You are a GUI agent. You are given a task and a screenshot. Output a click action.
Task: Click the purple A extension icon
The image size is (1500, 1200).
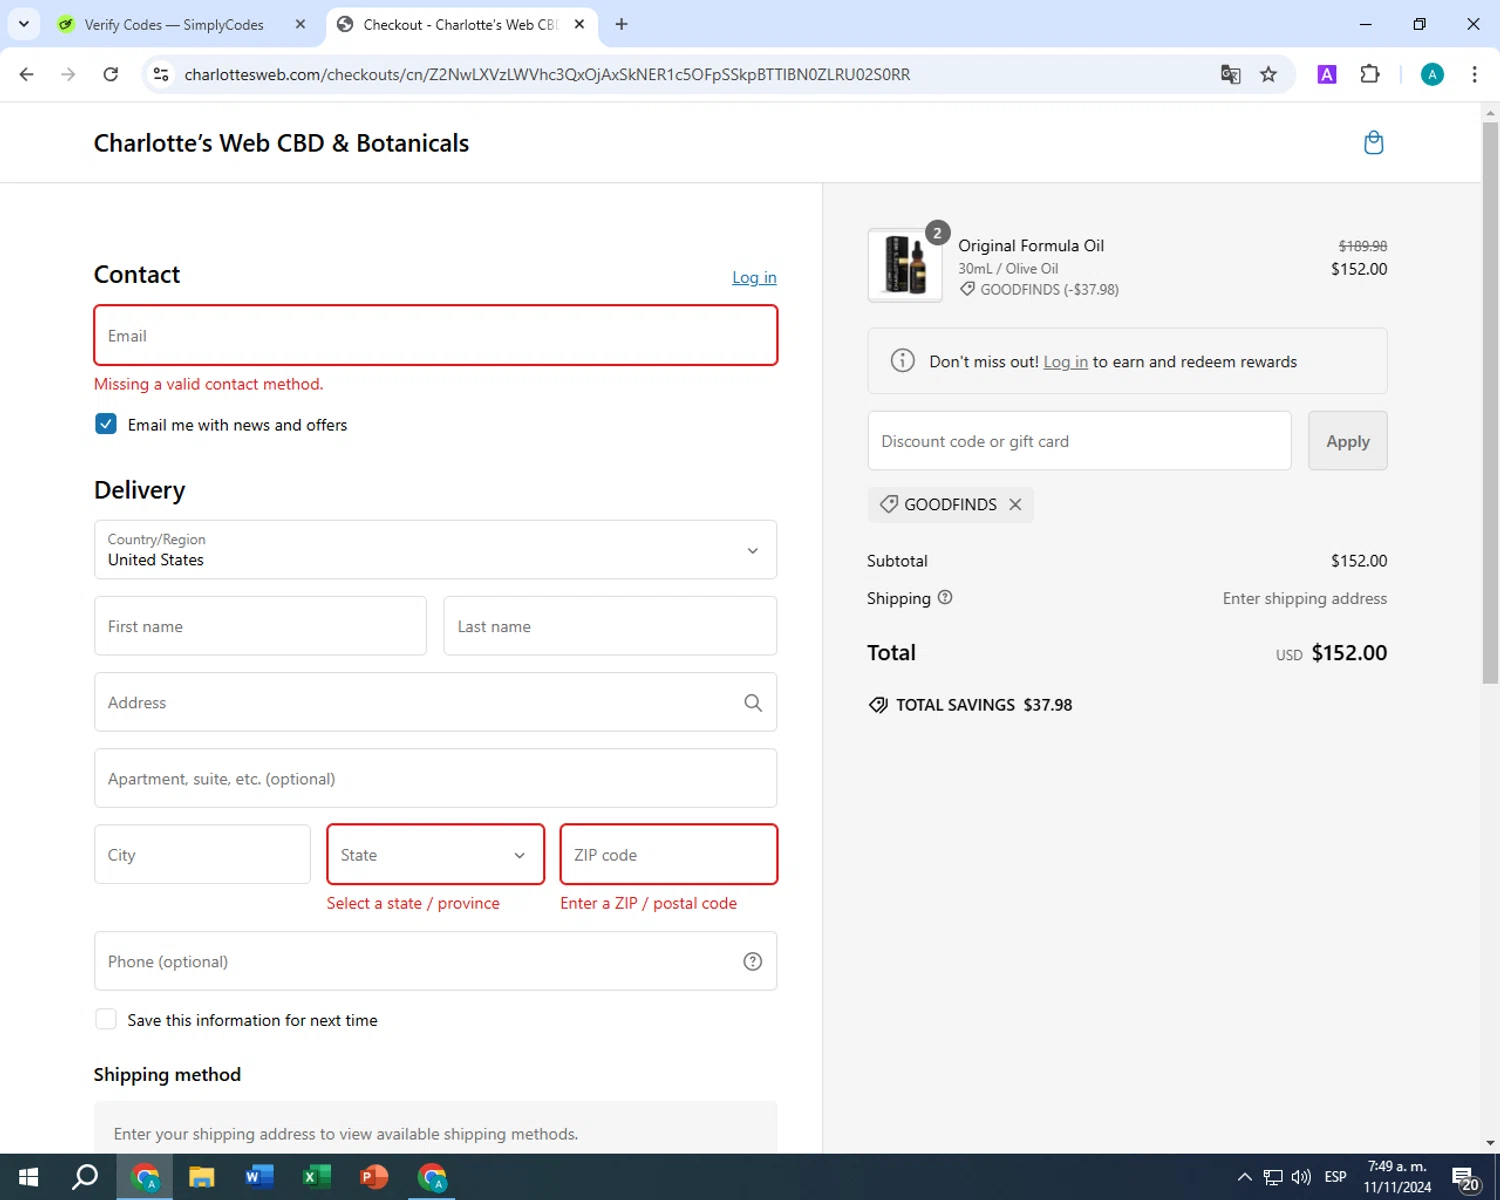click(1327, 75)
